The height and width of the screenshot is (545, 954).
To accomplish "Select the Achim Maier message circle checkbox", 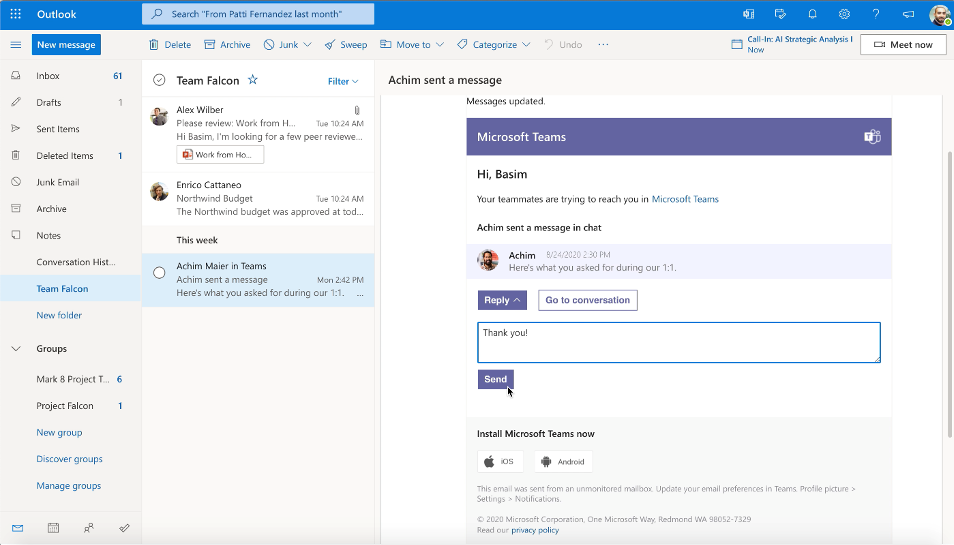I will pos(159,272).
